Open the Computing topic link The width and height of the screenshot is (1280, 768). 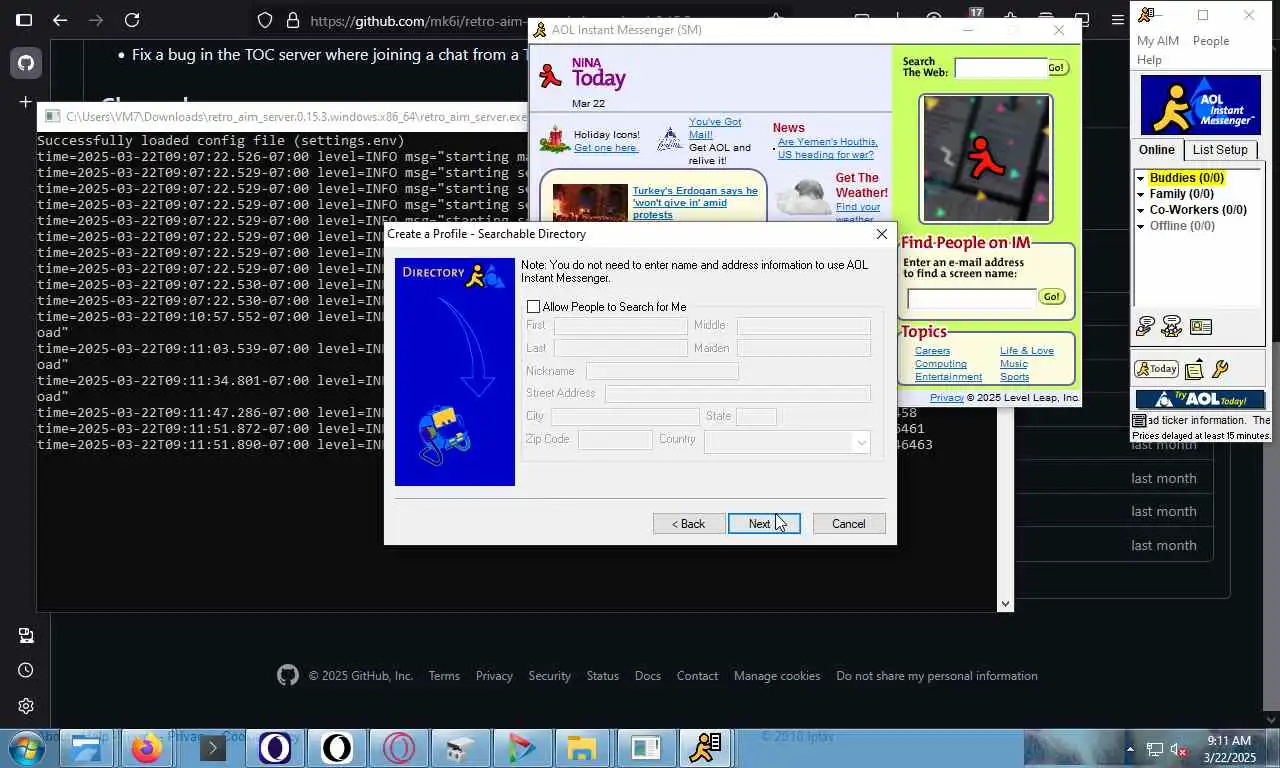point(941,364)
